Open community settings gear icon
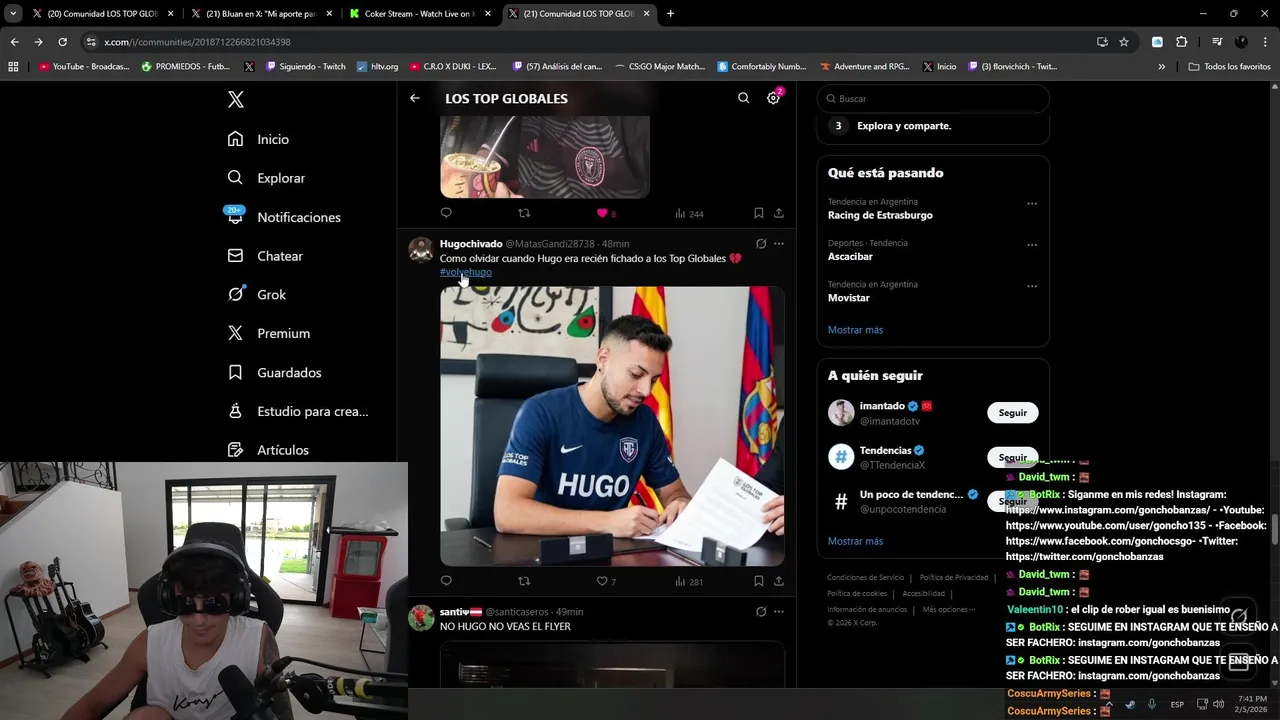This screenshot has height=720, width=1280. 773,98
